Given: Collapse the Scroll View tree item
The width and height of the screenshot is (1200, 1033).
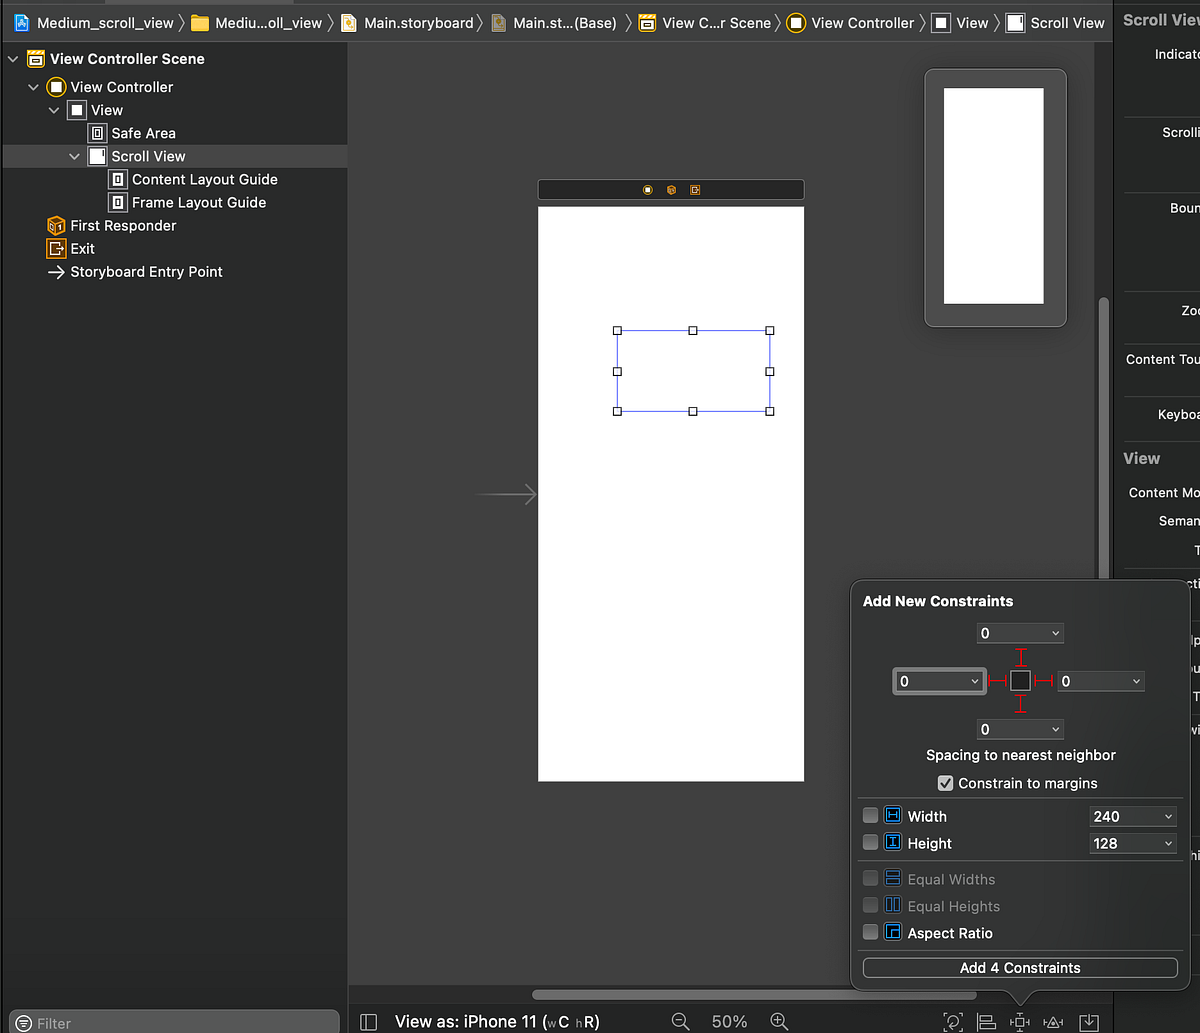Looking at the screenshot, I should 74,156.
